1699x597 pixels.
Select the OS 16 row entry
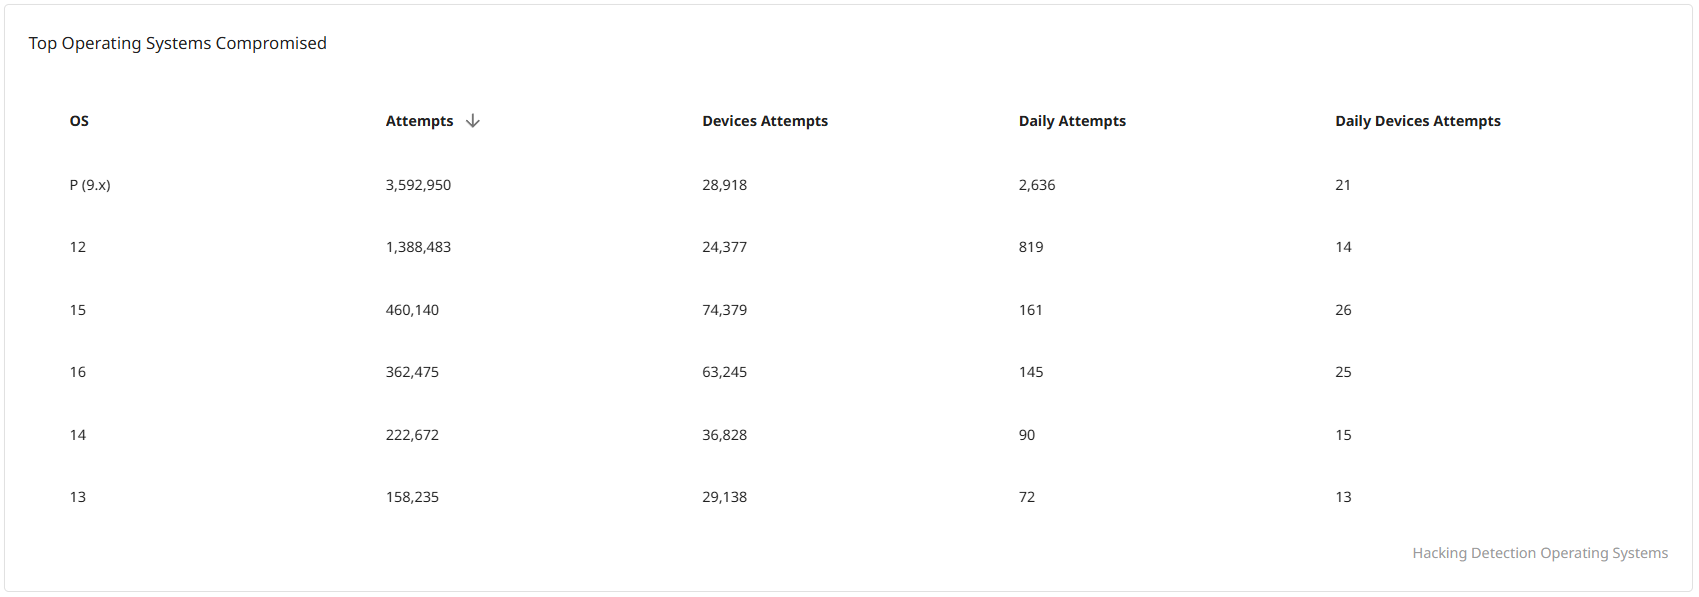[x=78, y=372]
